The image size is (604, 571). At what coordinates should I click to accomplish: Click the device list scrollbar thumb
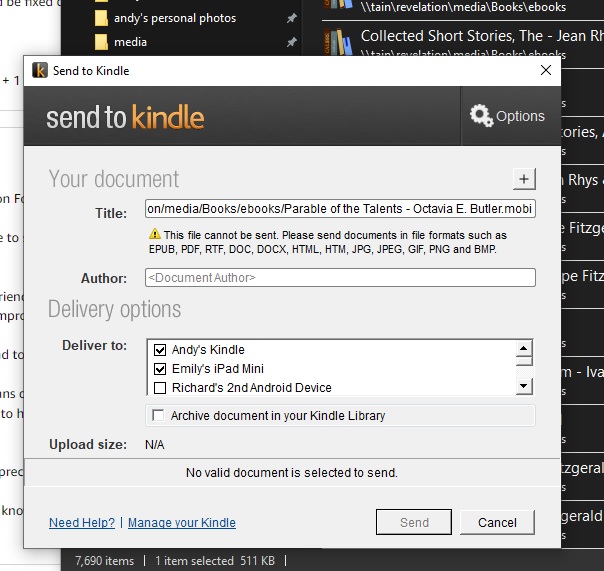524,361
